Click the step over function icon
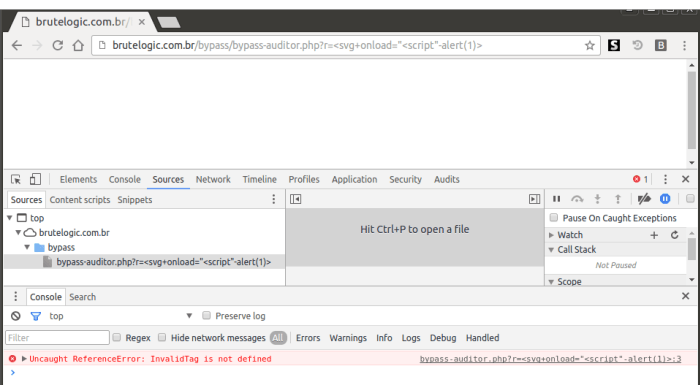The height and width of the screenshot is (385, 700). 577,199
